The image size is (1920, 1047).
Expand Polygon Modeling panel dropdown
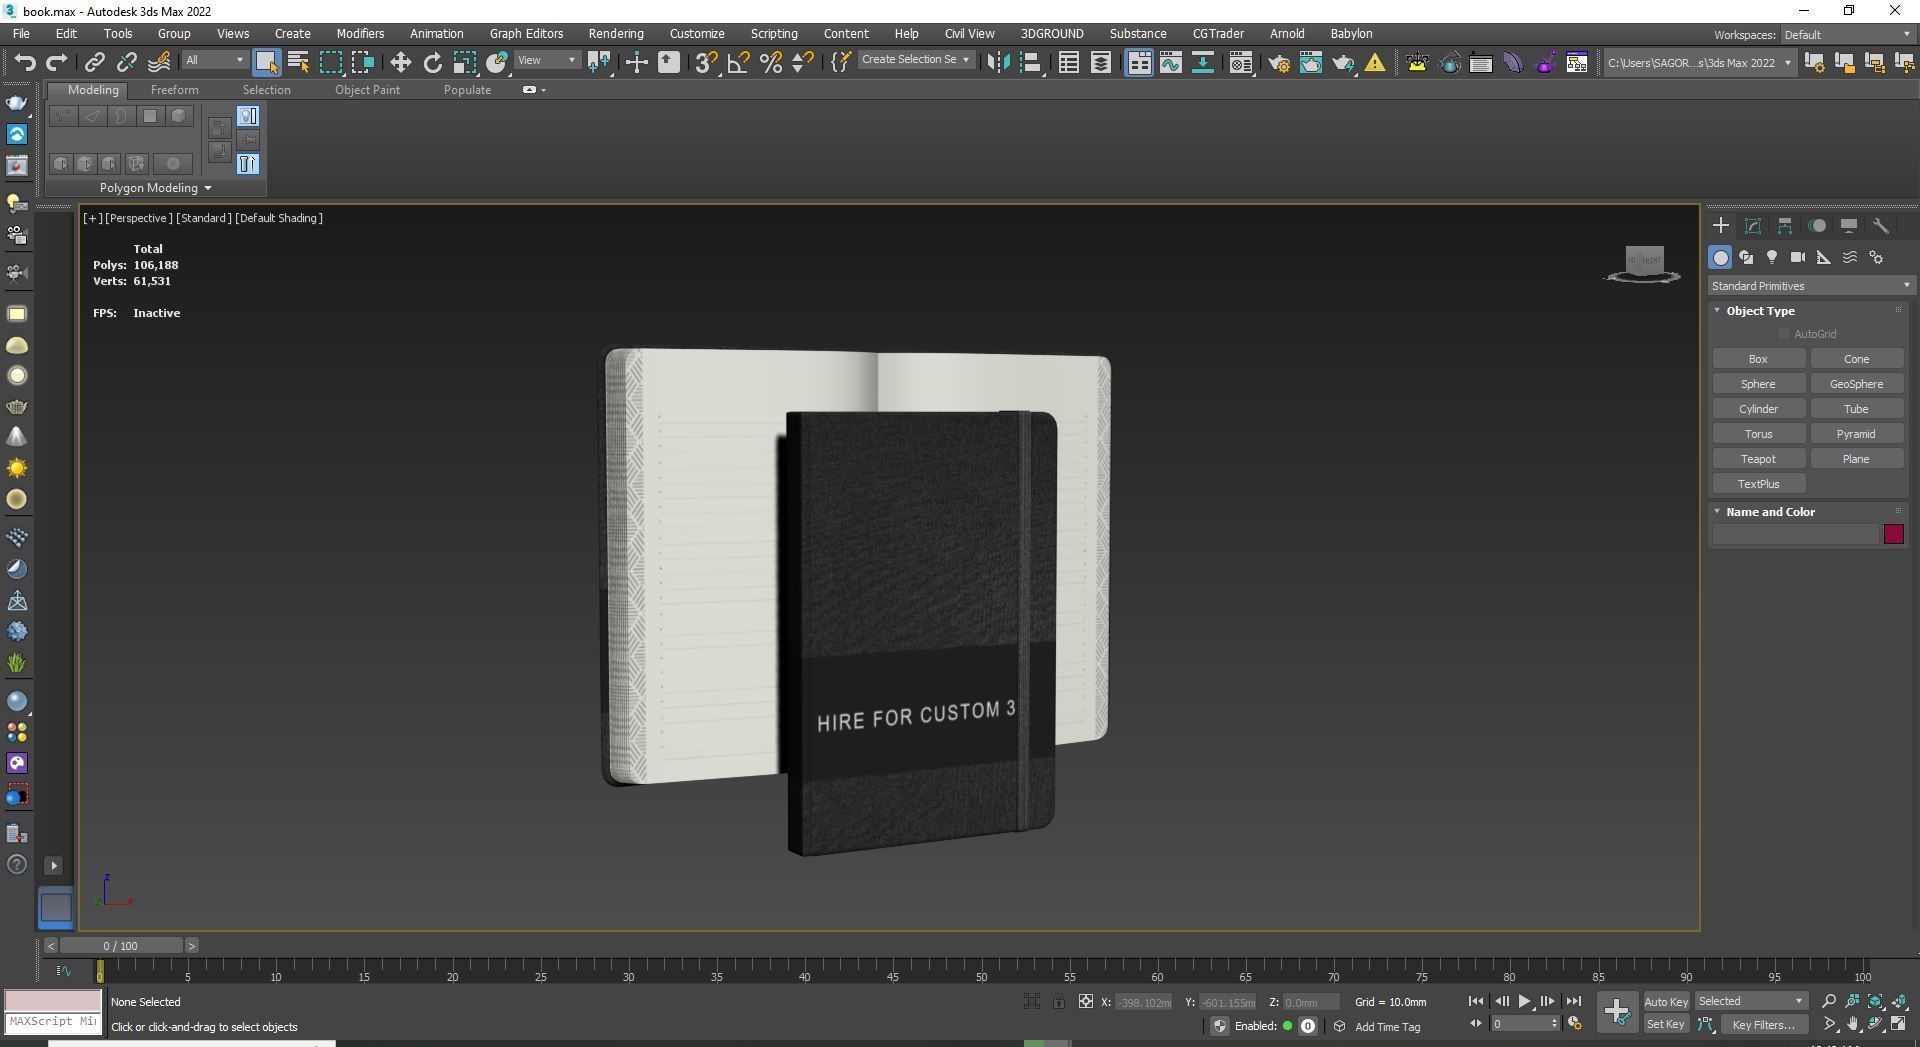pyautogui.click(x=155, y=188)
